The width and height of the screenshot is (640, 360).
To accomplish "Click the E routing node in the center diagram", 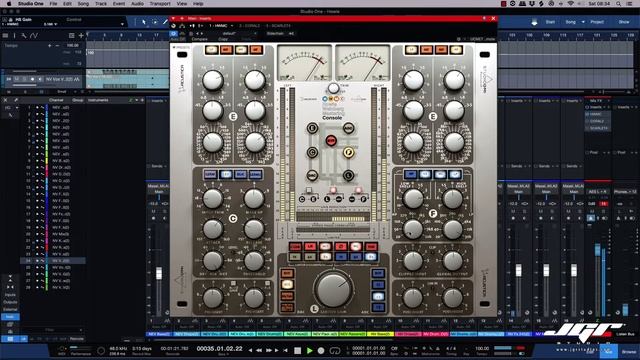I will coord(312,128).
